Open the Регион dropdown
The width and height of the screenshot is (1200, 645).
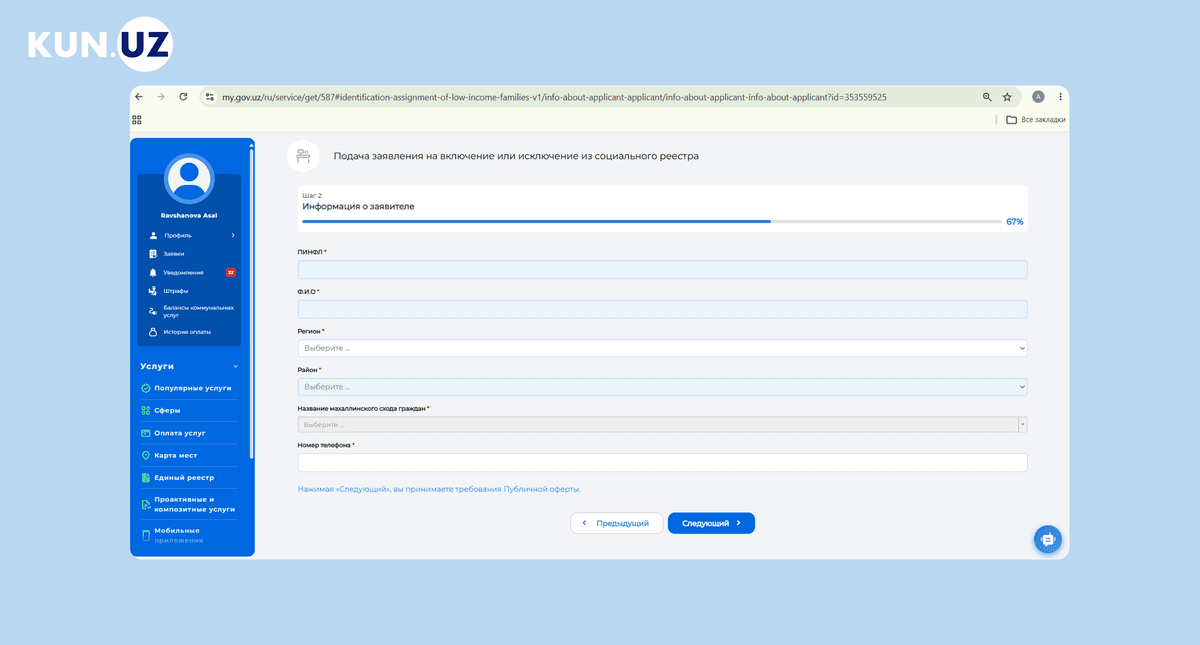click(x=662, y=348)
